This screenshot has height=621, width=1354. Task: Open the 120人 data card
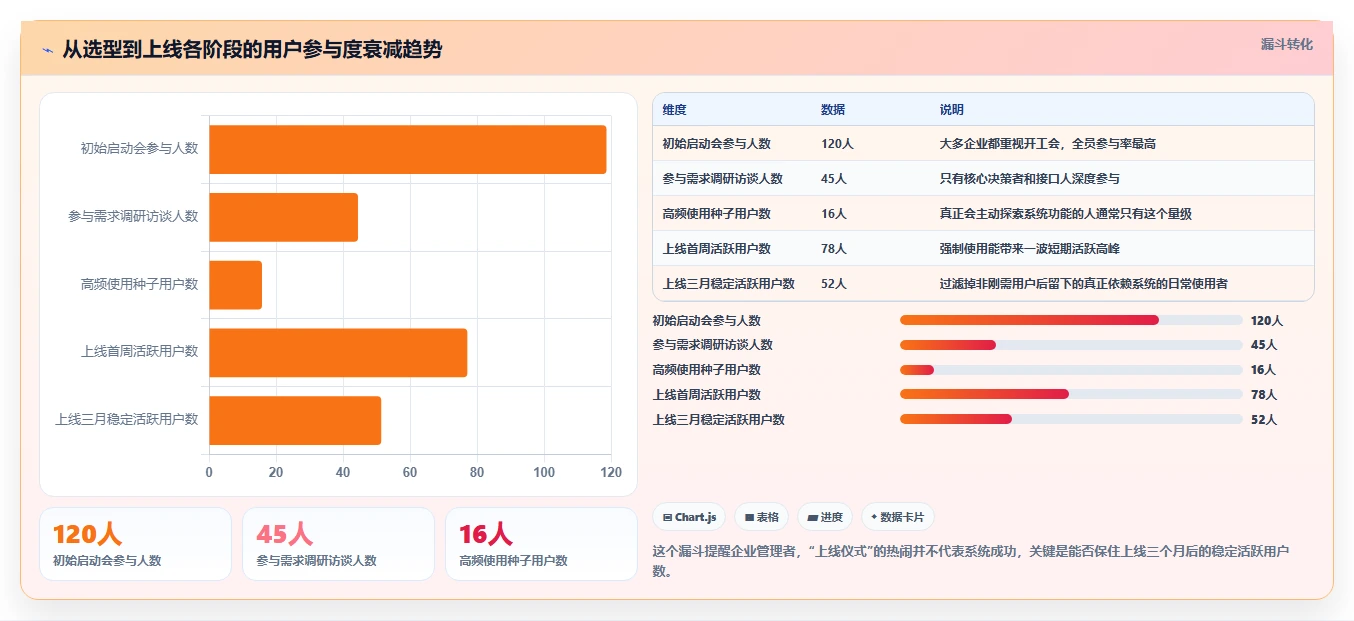[135, 544]
